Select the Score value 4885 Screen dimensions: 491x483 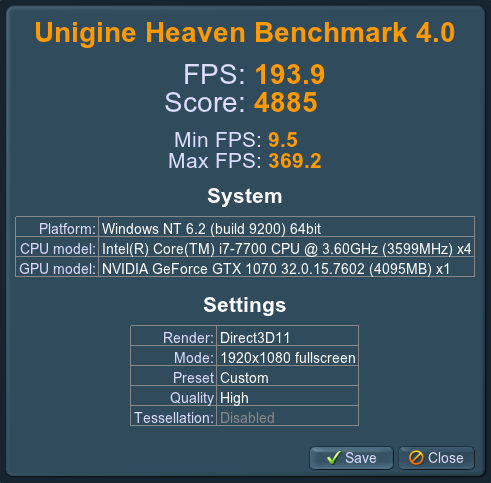286,102
